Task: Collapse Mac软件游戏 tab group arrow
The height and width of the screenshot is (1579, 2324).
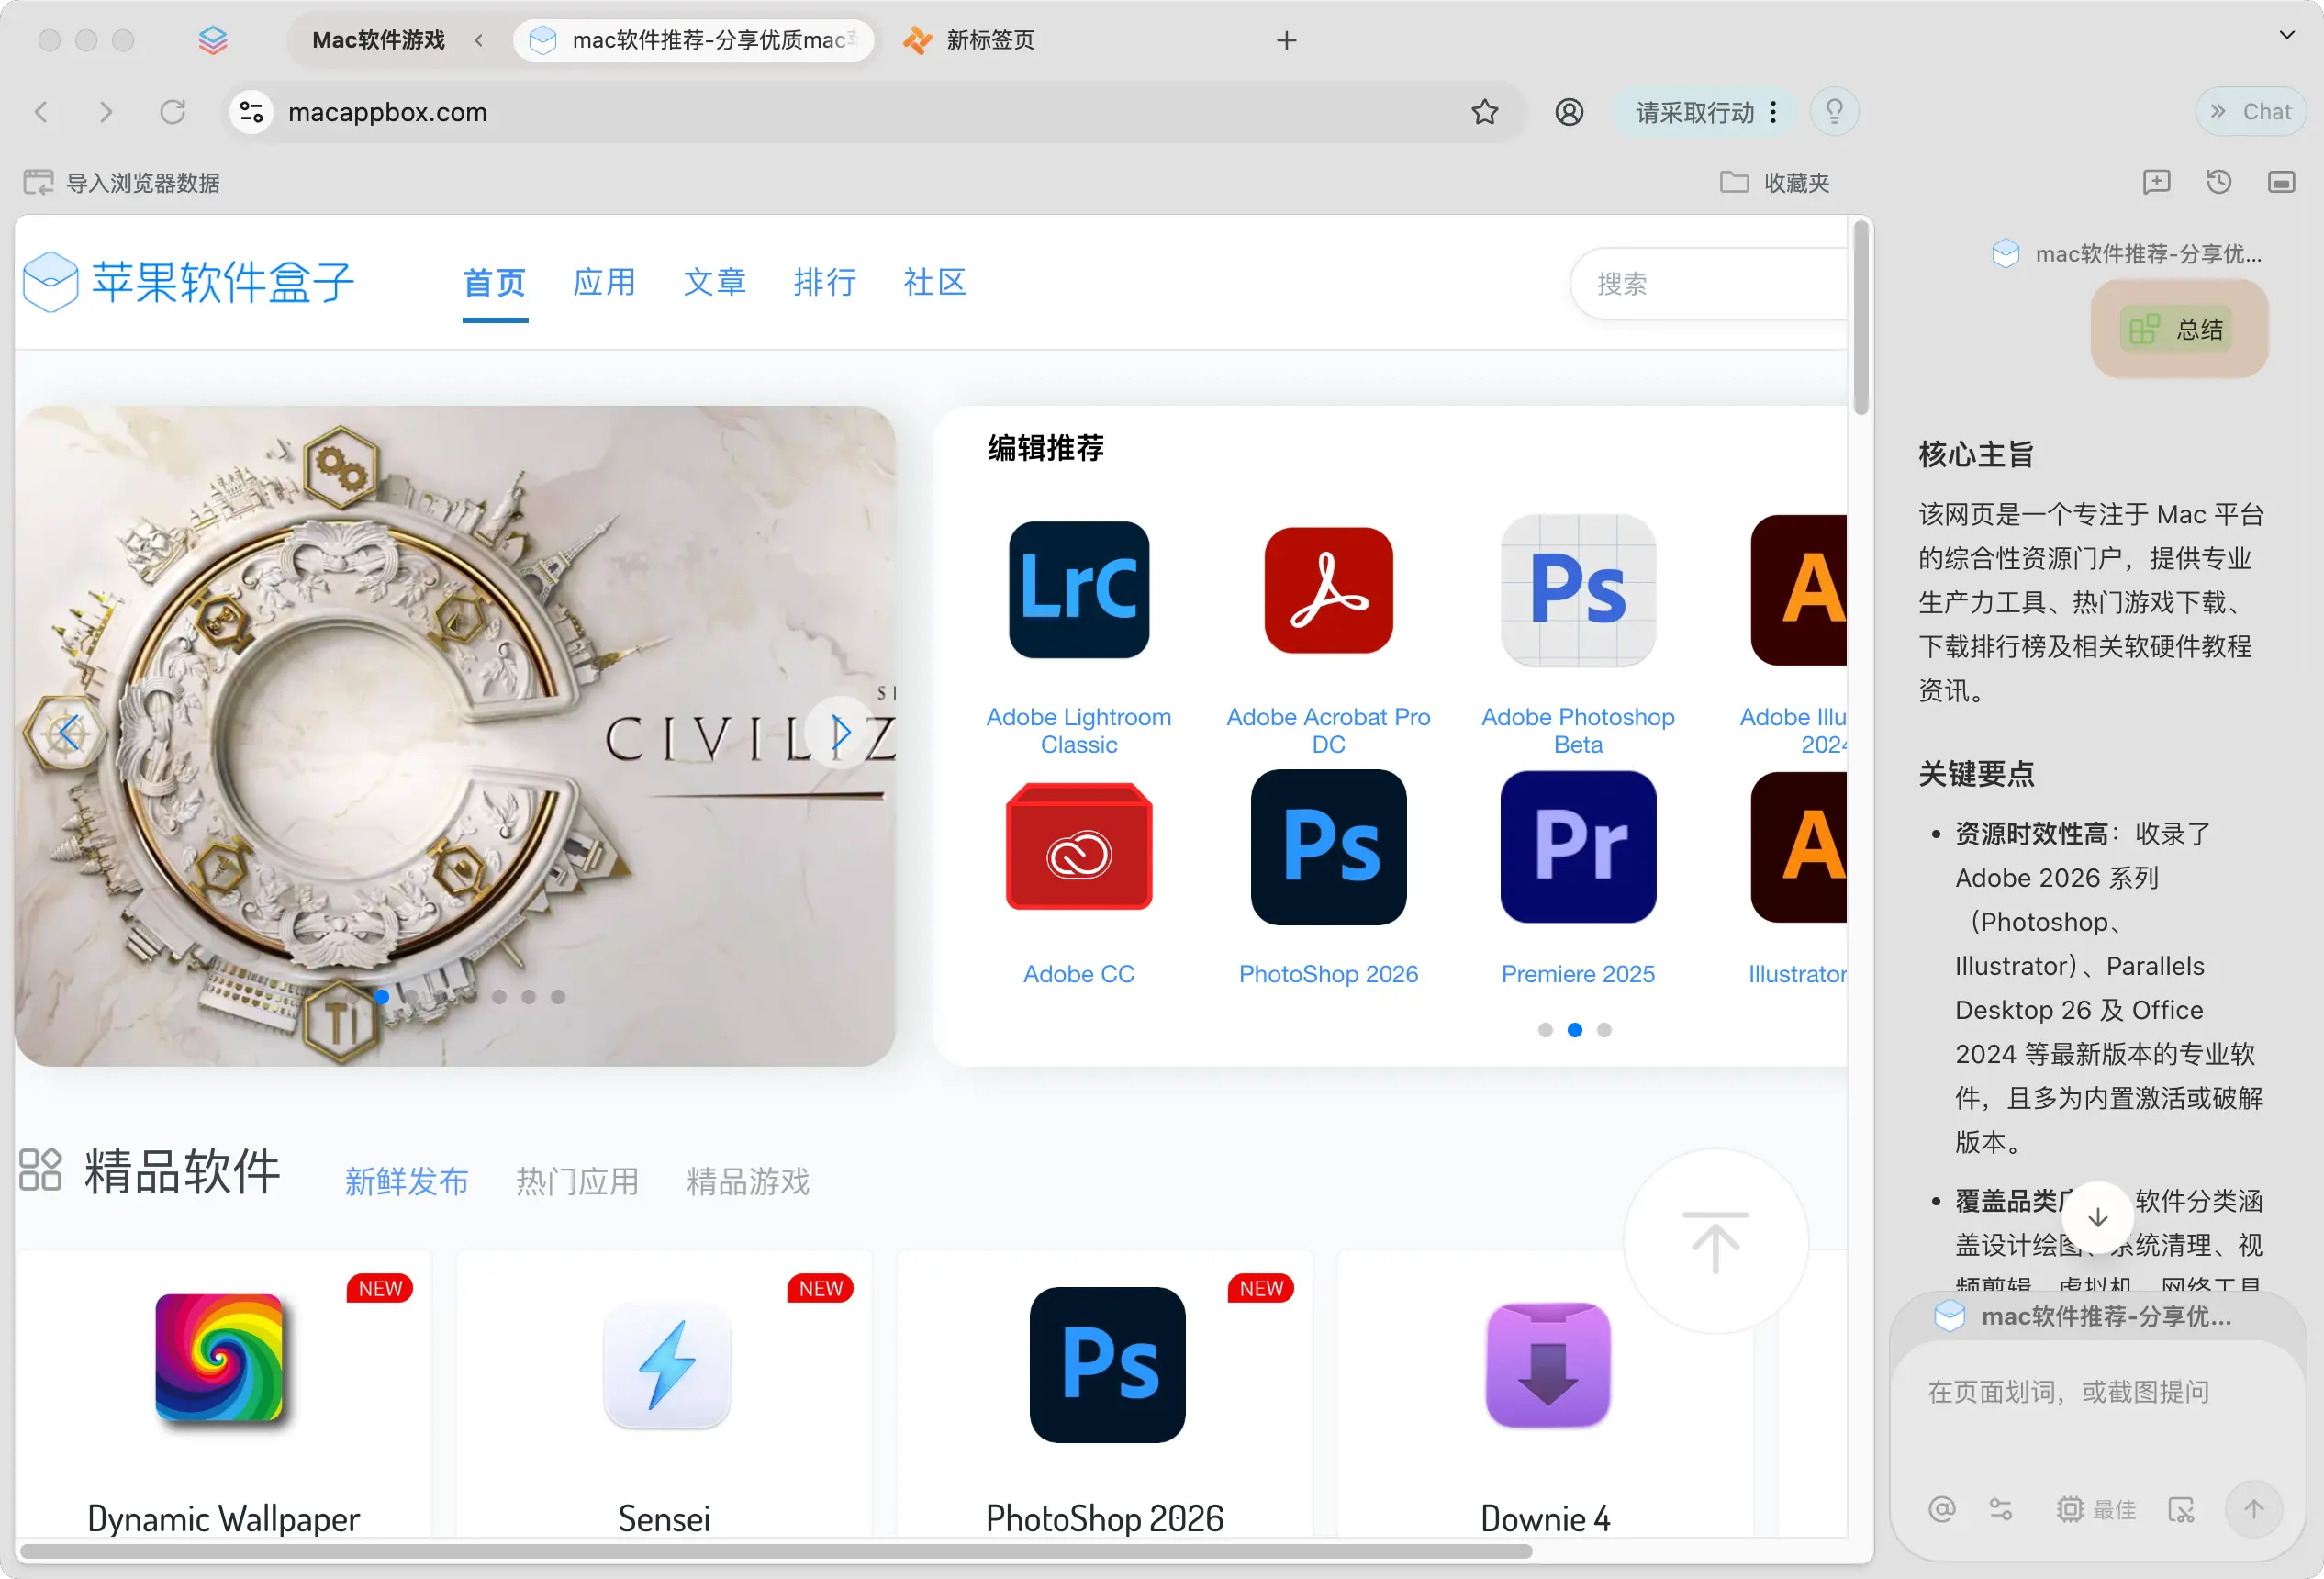Action: [479, 40]
